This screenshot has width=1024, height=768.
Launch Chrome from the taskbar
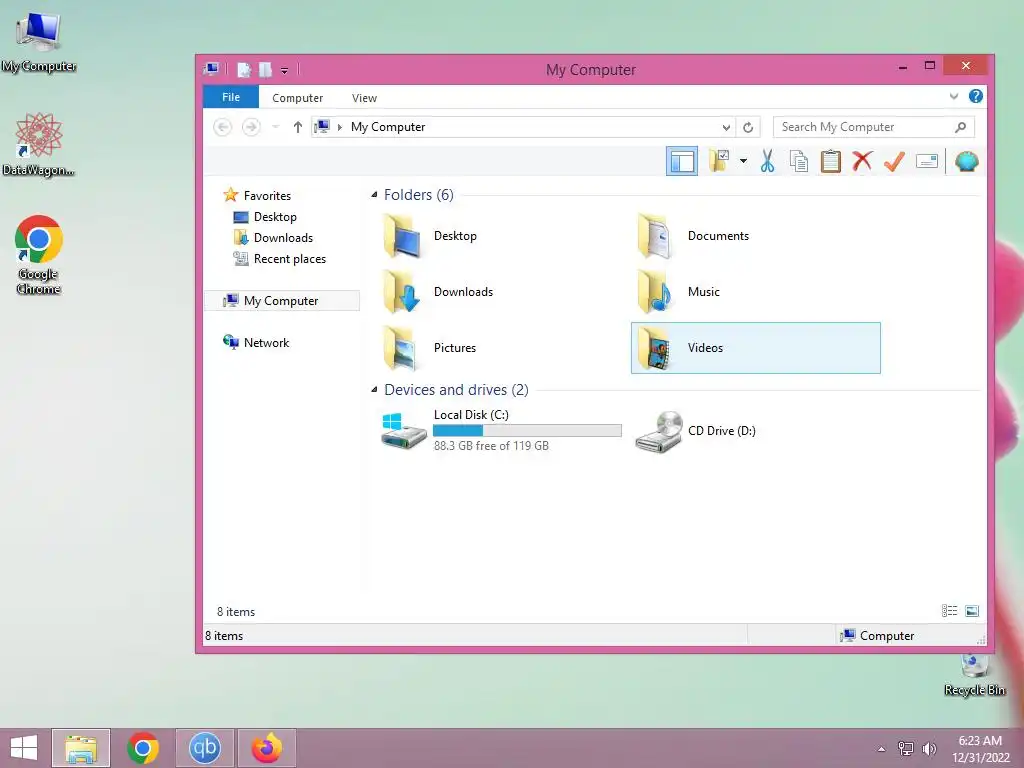[x=142, y=748]
